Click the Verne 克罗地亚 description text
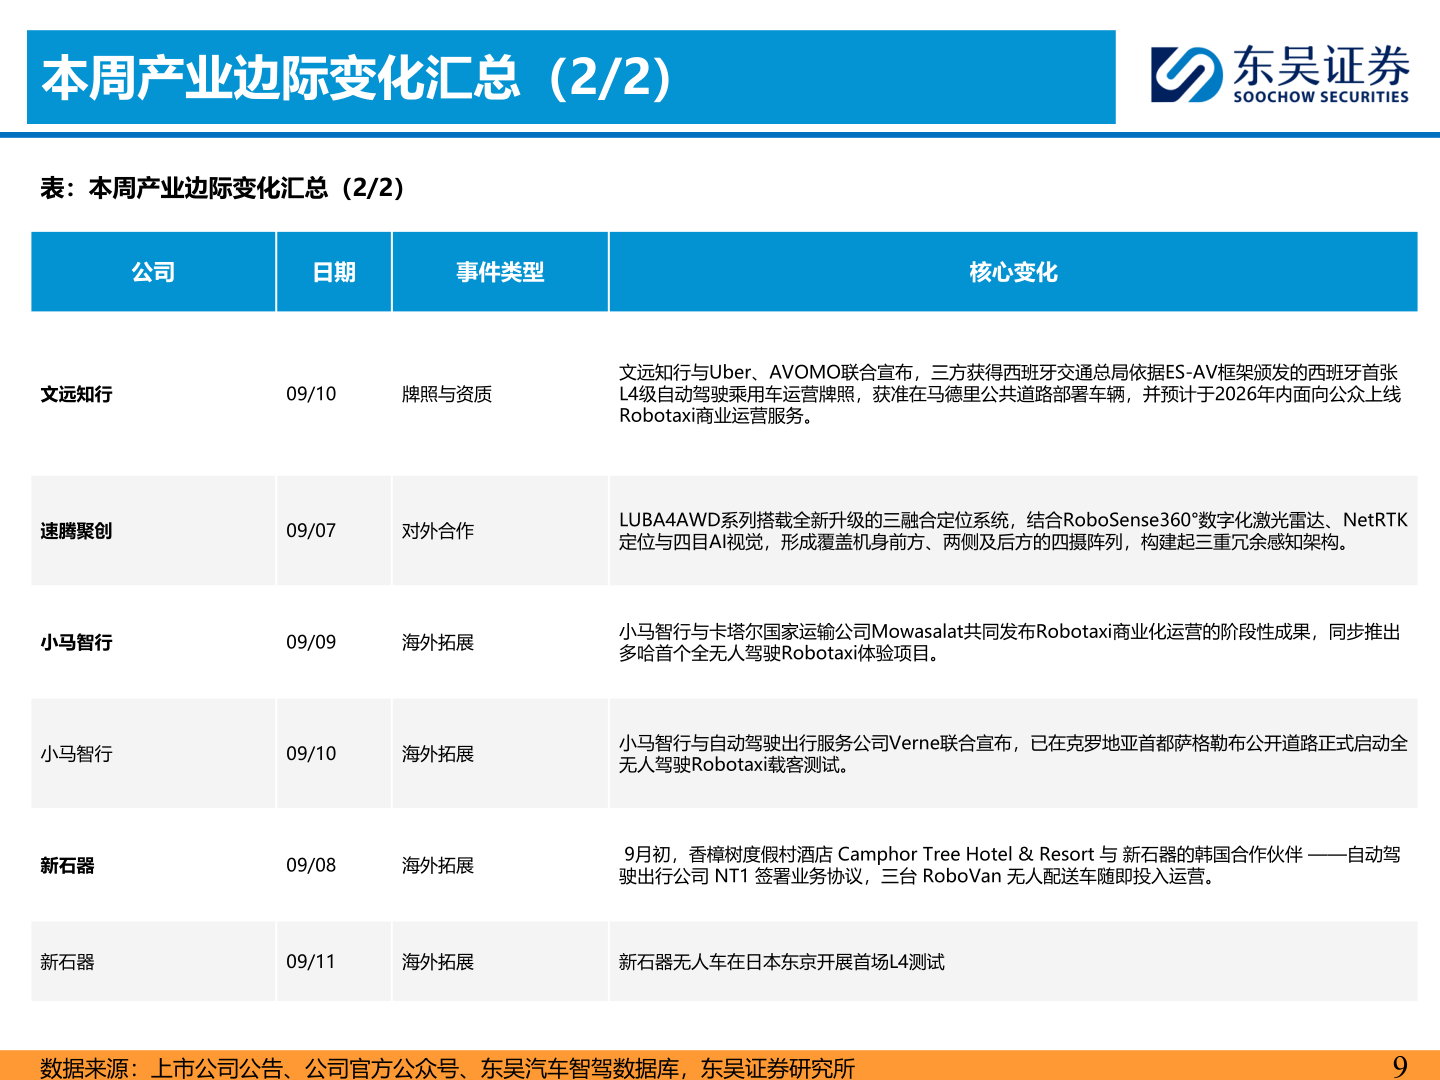This screenshot has height=1080, width=1440. [1013, 754]
